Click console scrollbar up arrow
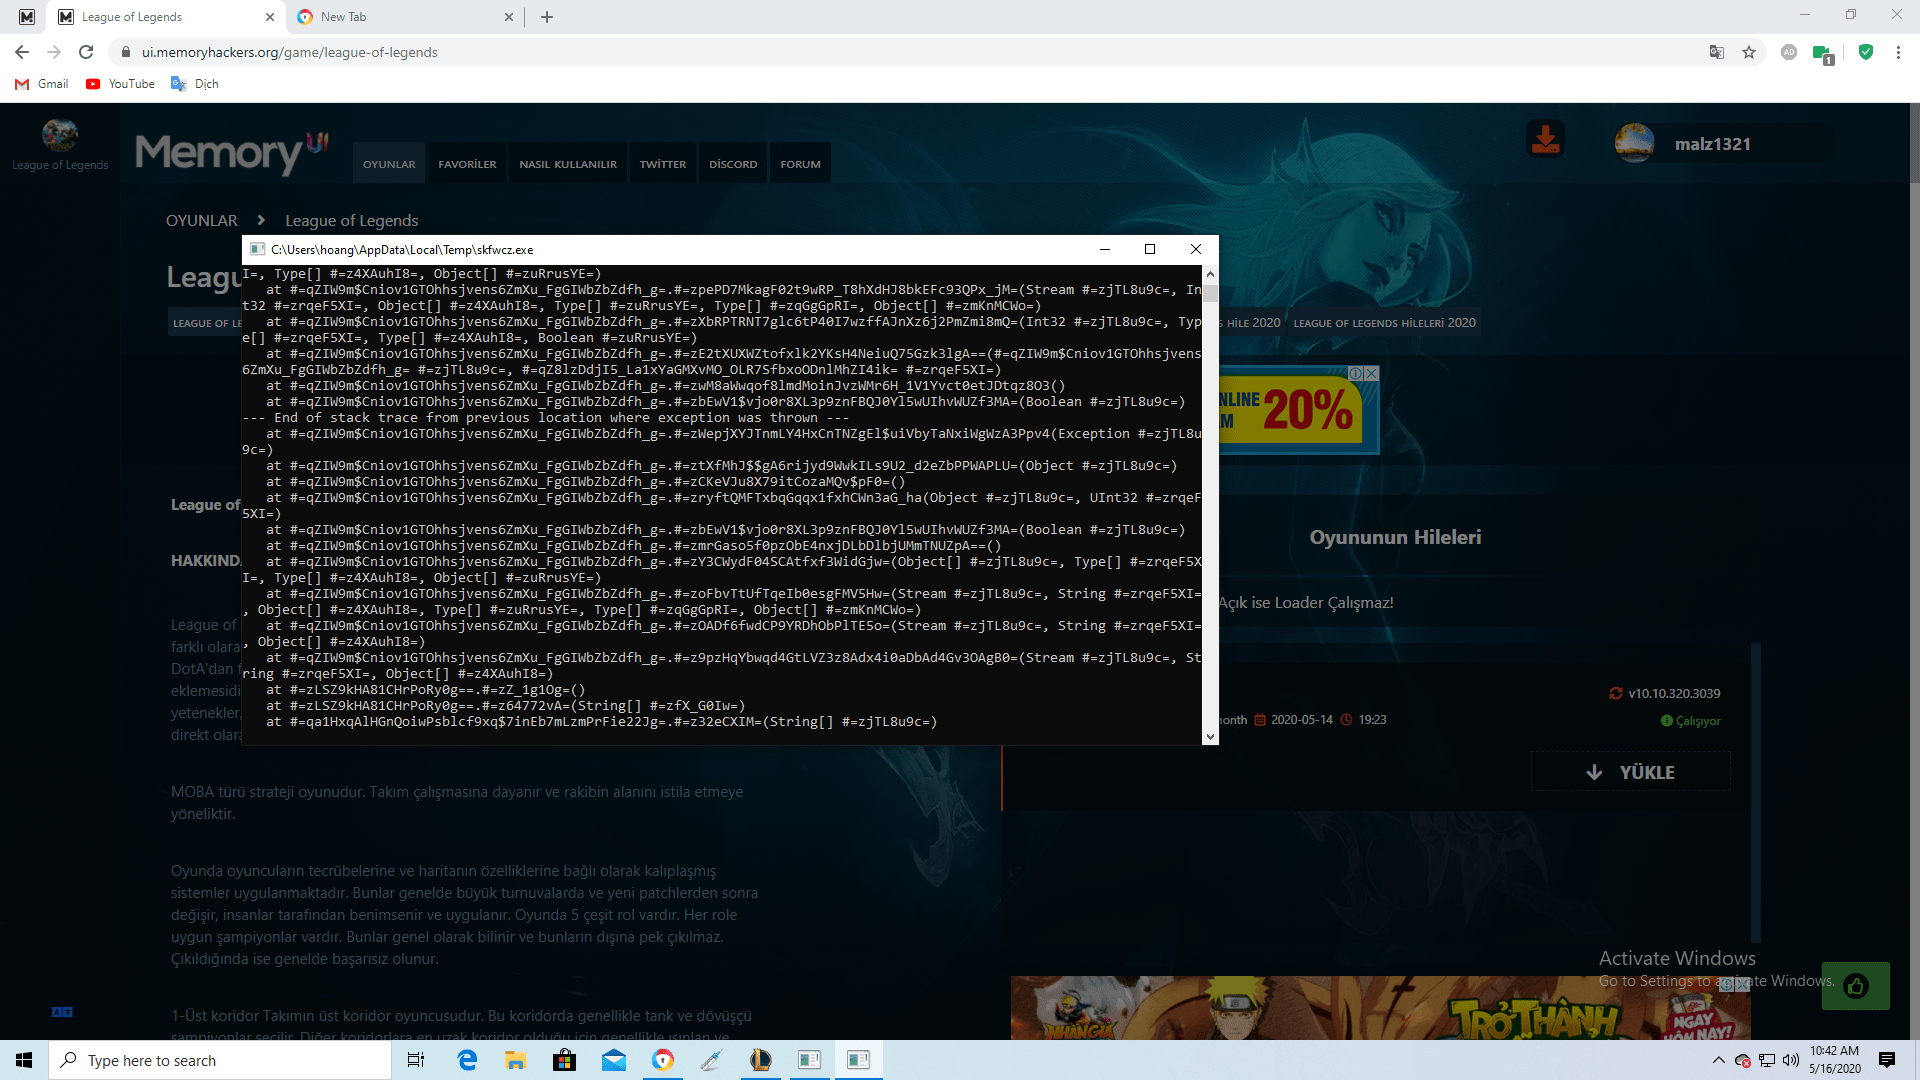Viewport: 1920px width, 1080px height. [1210, 274]
